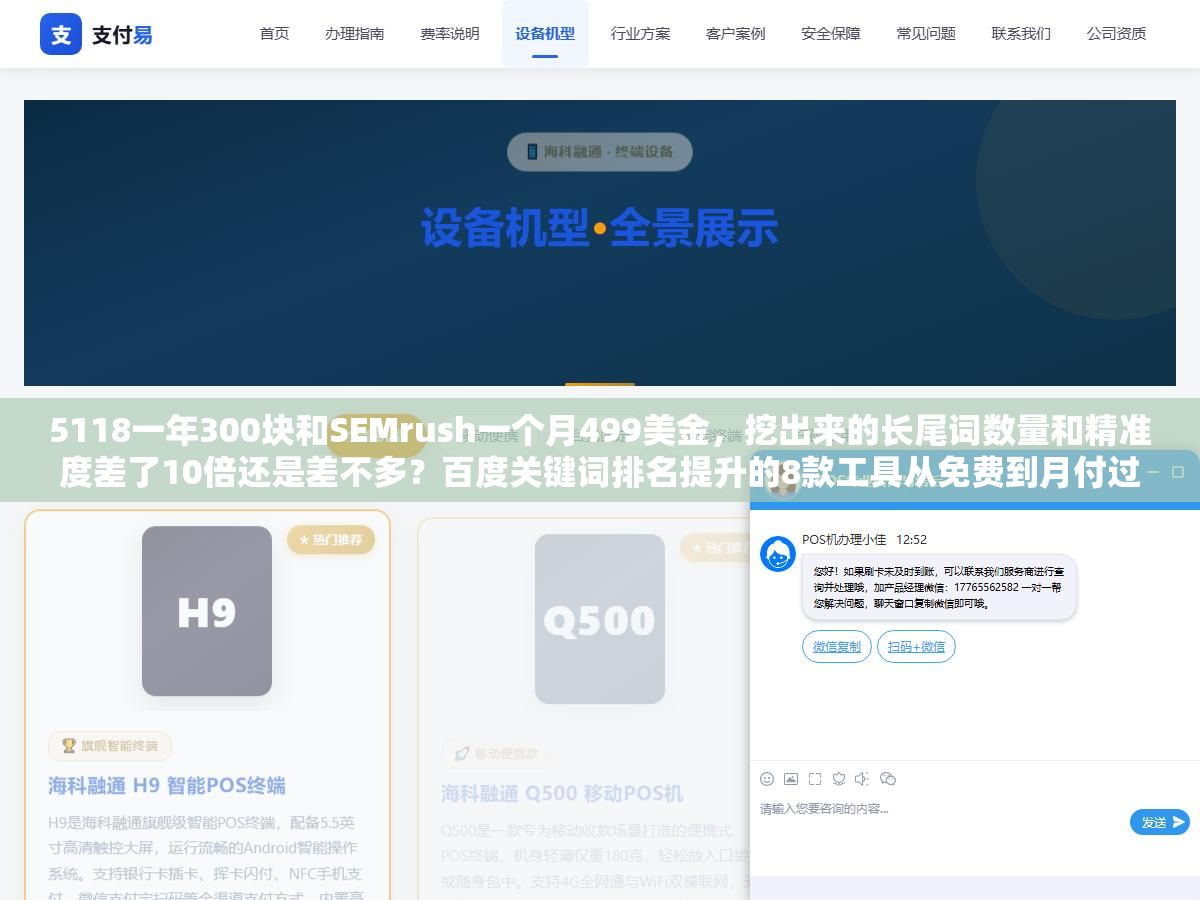This screenshot has height=900, width=1200.
Task: Minimize the chat widget
Action: point(1153,472)
